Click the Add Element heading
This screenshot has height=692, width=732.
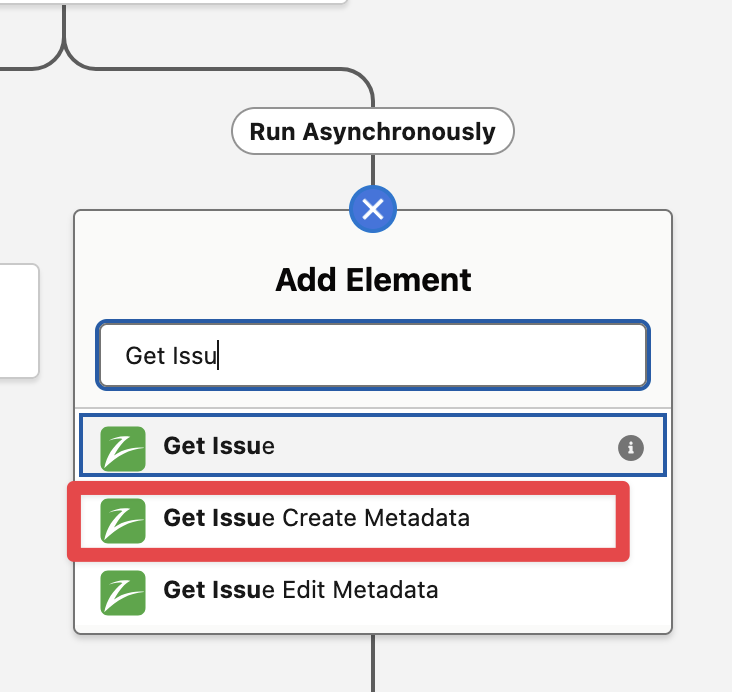click(373, 280)
